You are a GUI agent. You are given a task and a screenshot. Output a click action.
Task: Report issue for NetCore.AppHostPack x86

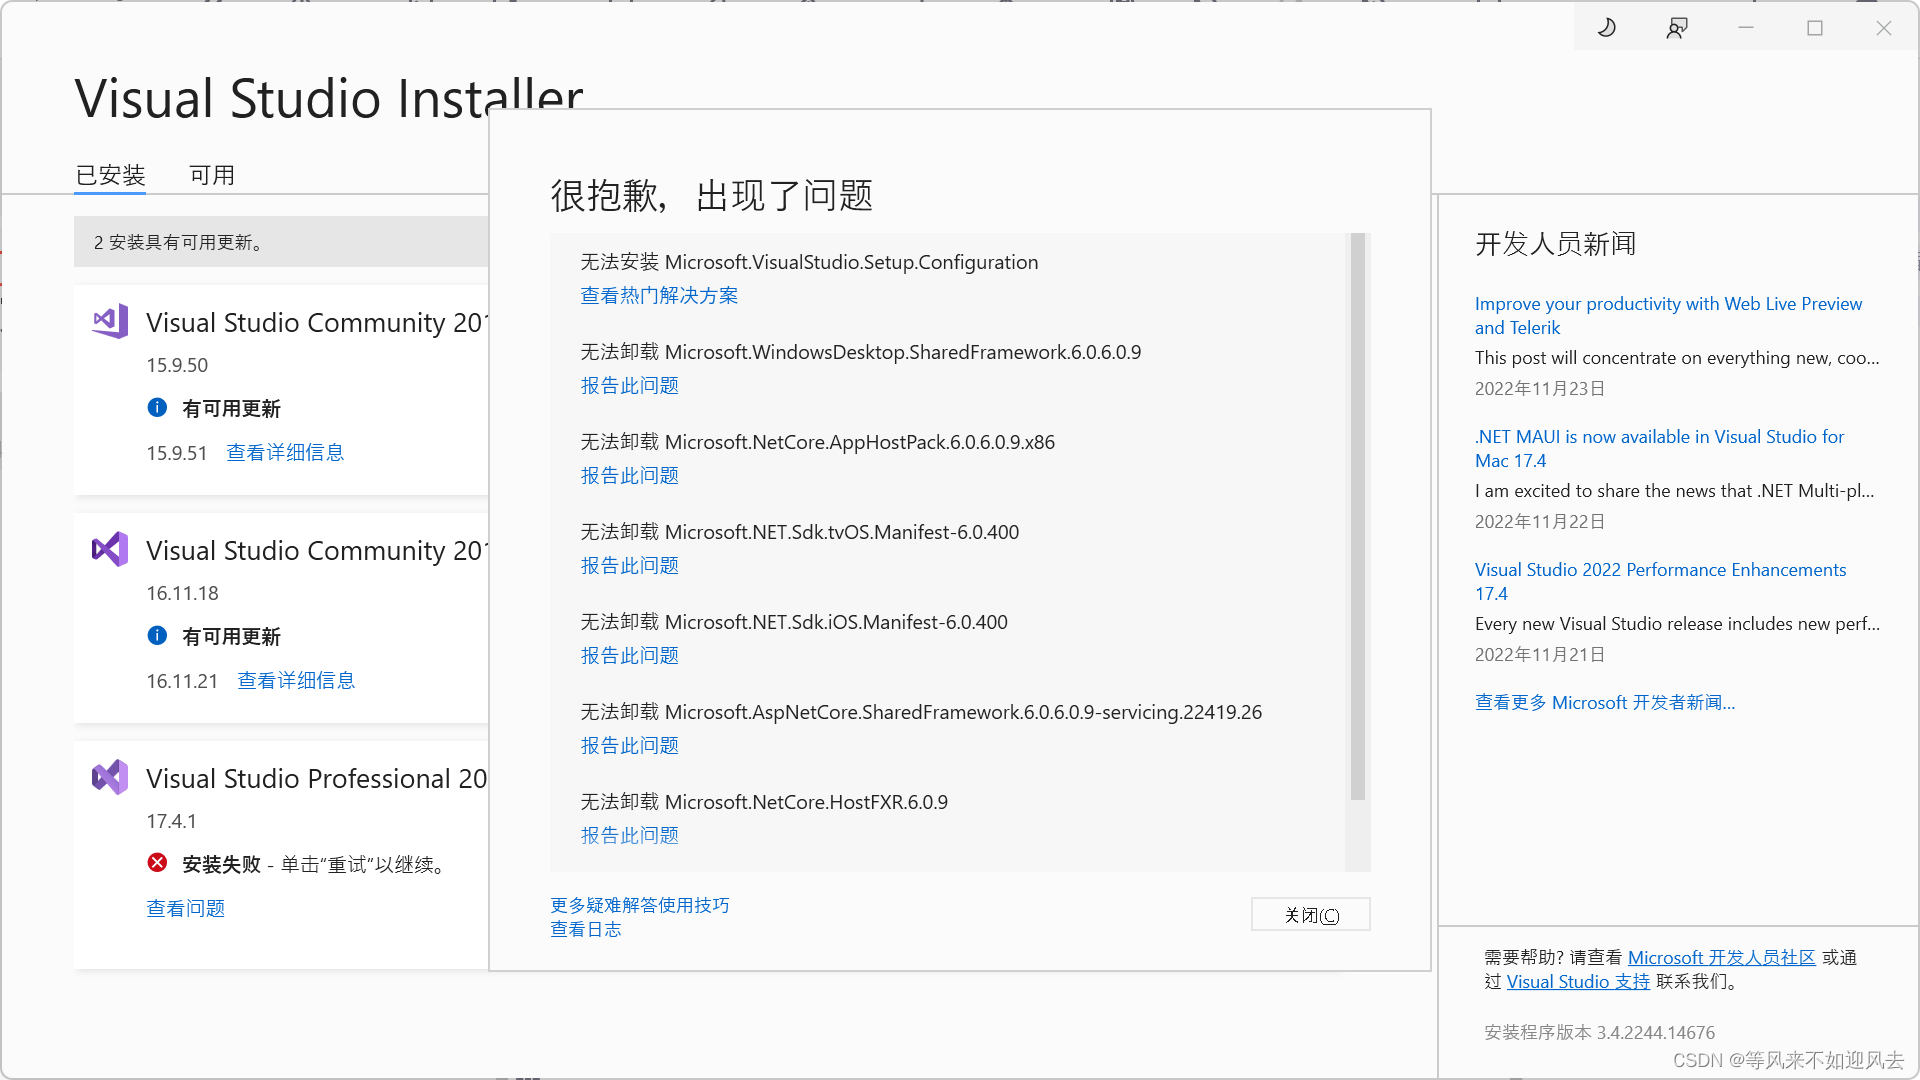pos(630,476)
